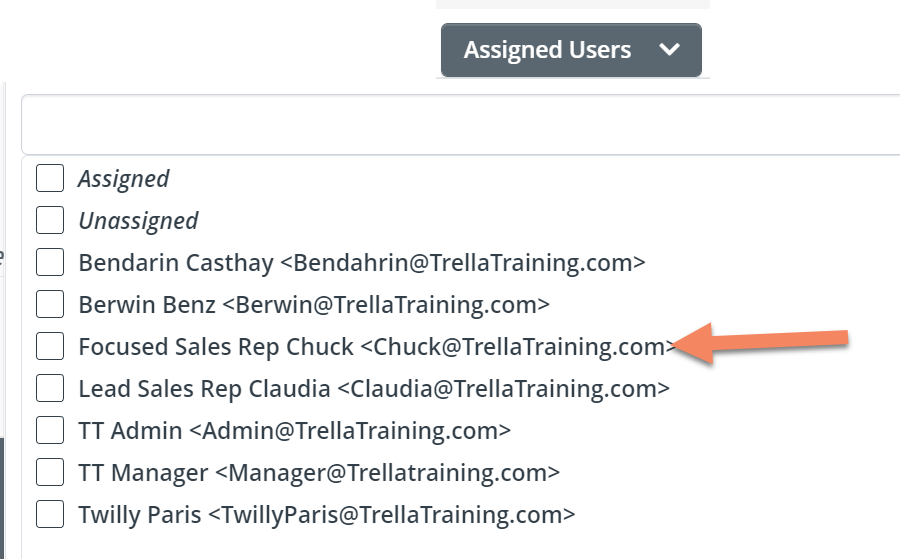Choose Bendarin Casthay from the user list
Viewport: 900px width, 559px height.
point(362,263)
